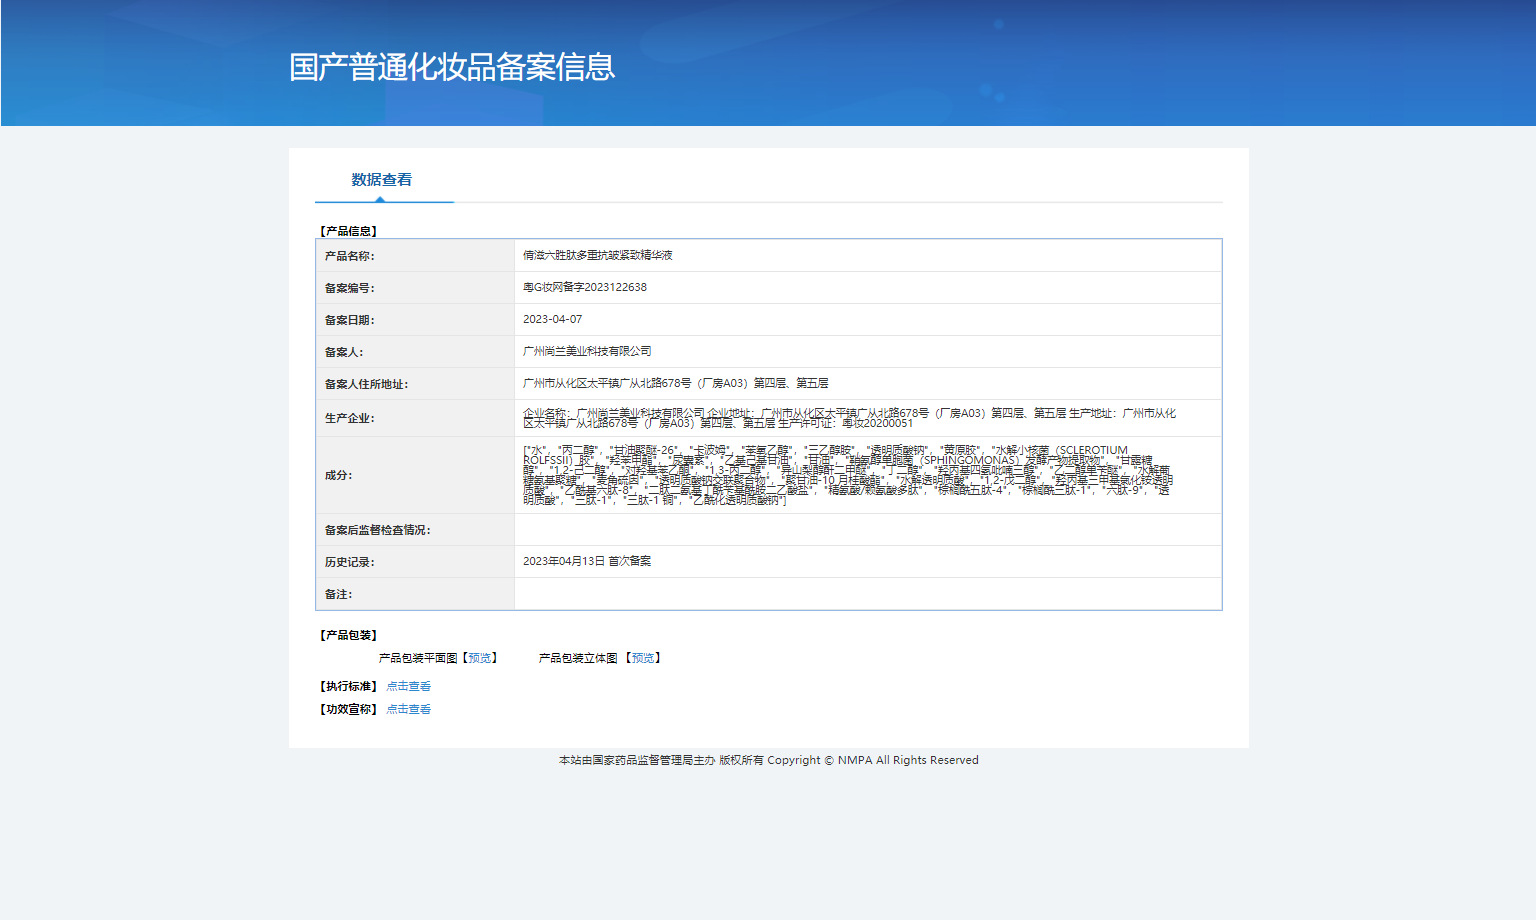Click the 【功效宣称】 label
This screenshot has width=1536, height=920.
[x=348, y=709]
